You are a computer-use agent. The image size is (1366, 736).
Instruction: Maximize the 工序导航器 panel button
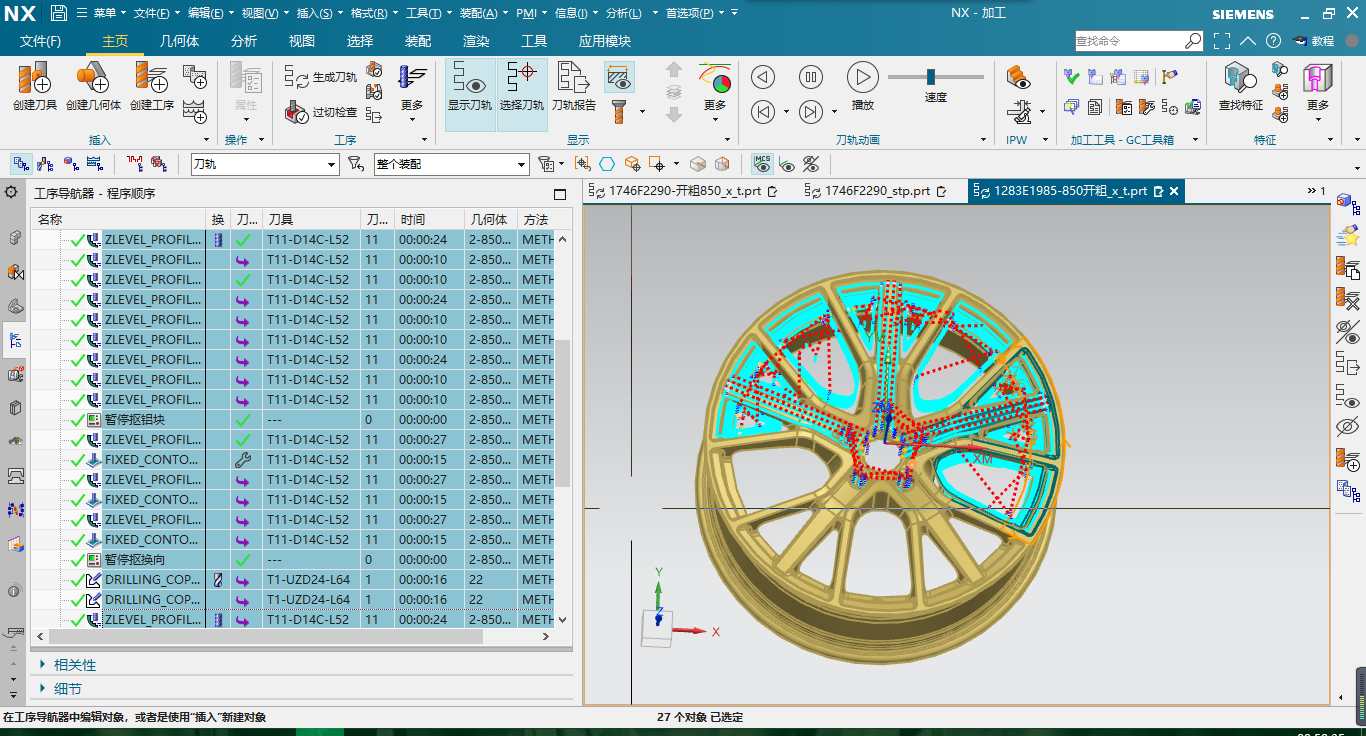pos(560,194)
